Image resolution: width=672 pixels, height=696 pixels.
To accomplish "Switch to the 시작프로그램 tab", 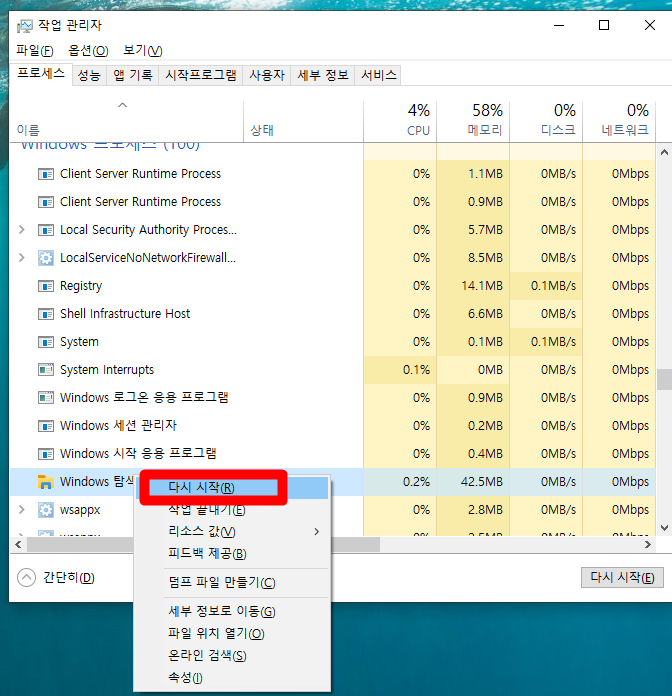I will coord(201,75).
